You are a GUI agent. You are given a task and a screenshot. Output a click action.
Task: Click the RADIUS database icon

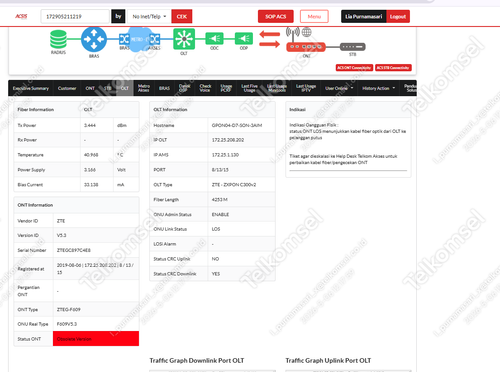(58, 39)
